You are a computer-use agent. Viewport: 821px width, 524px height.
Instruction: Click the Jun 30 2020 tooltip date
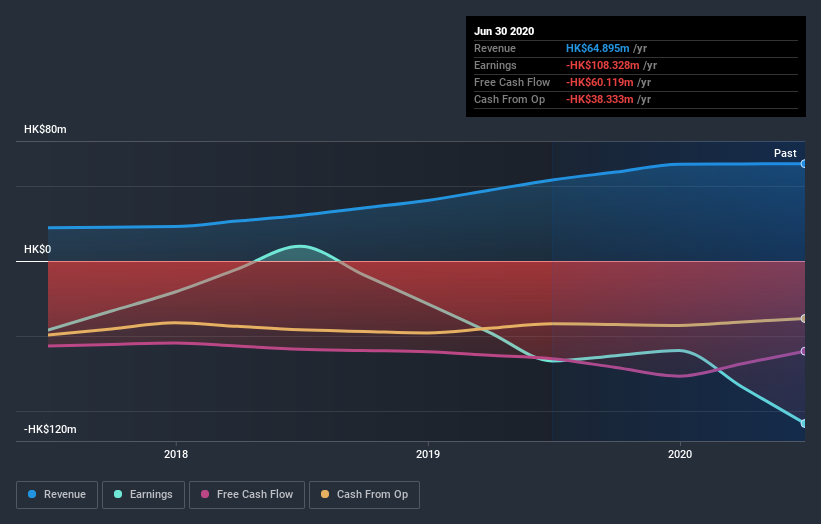pos(504,31)
